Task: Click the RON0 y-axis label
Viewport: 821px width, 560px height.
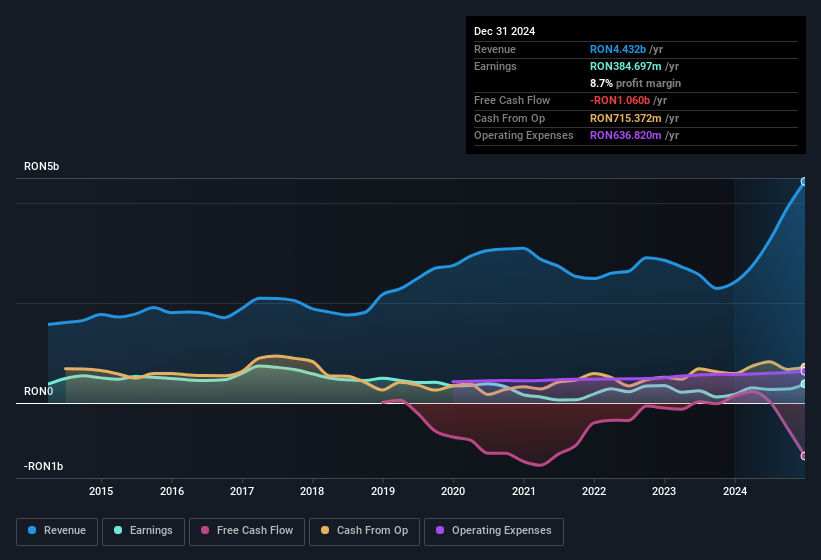Action: (38, 391)
